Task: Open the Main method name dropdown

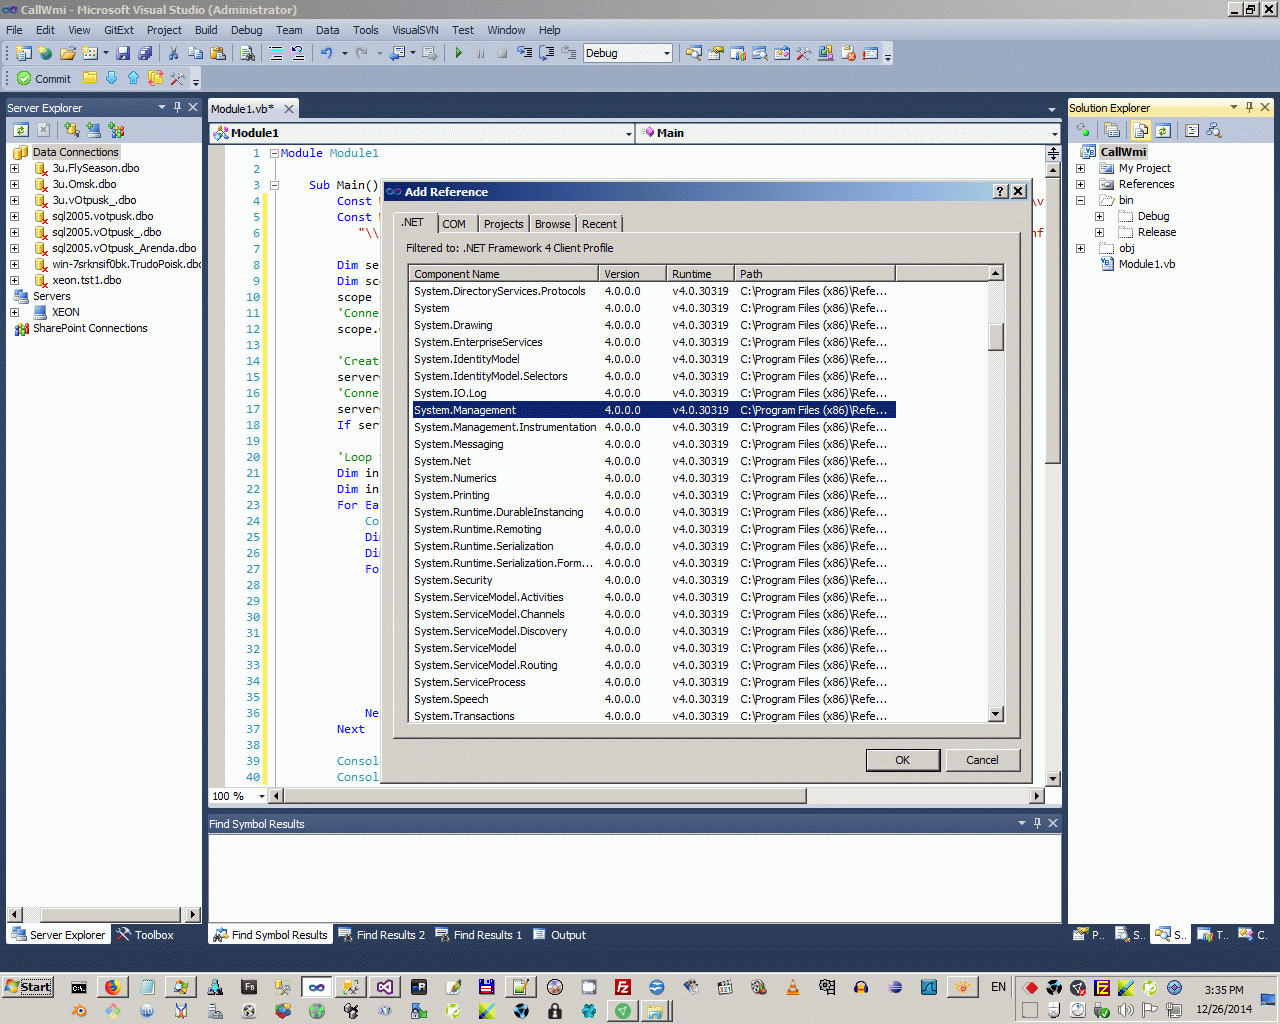Action: click(1054, 133)
